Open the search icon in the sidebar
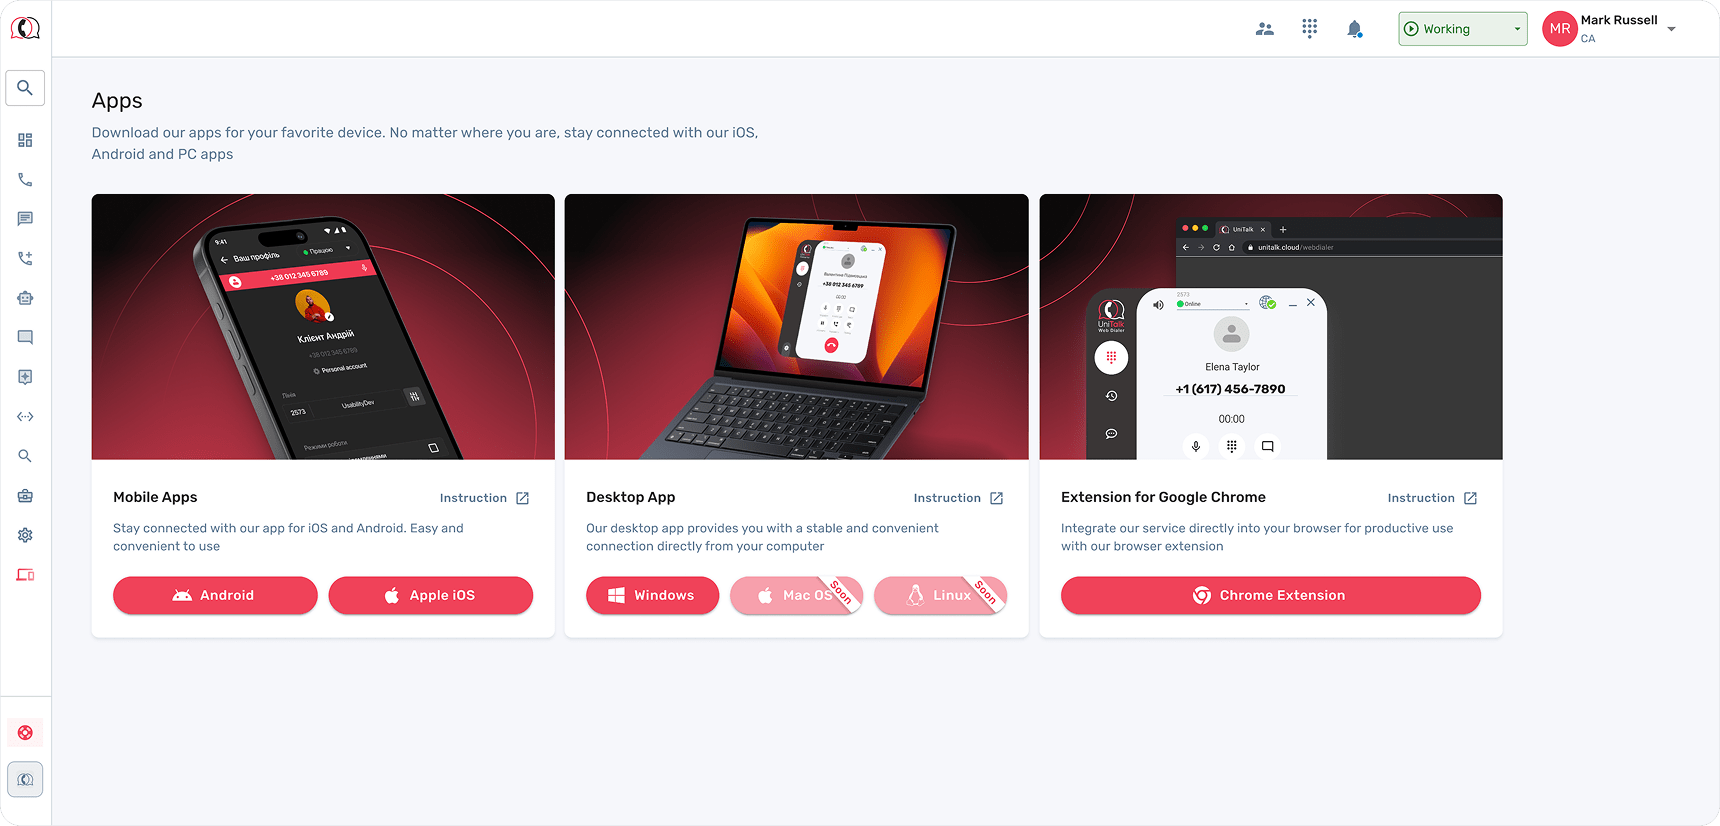1720x826 pixels. pos(25,88)
